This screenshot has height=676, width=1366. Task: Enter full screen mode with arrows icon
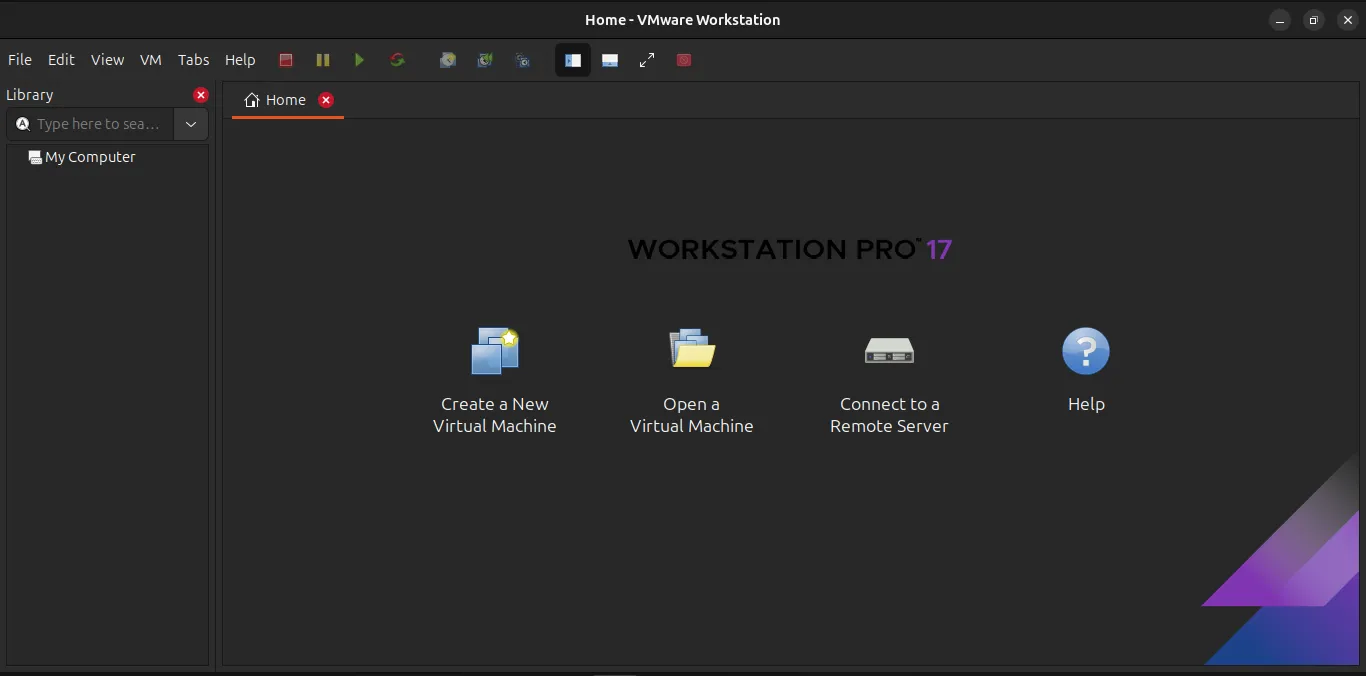click(647, 60)
